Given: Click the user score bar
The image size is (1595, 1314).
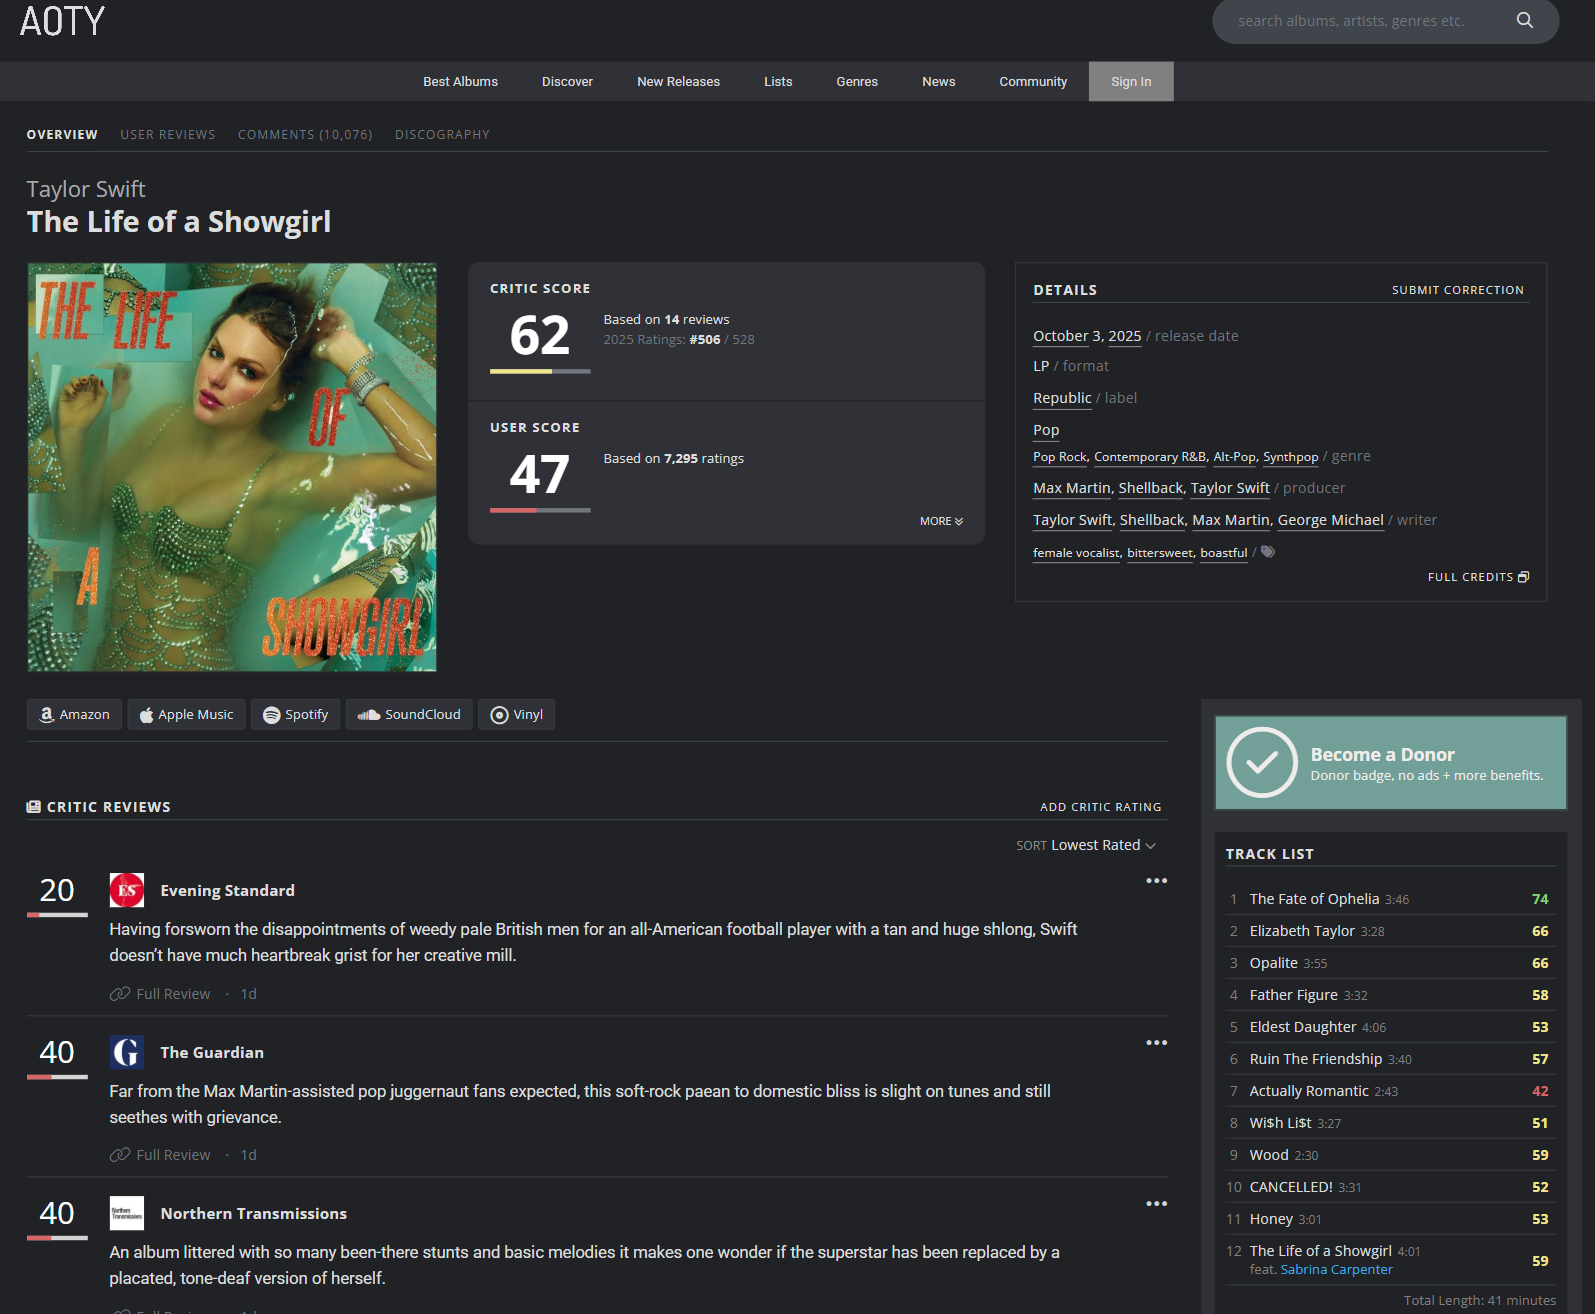Looking at the screenshot, I should (540, 510).
